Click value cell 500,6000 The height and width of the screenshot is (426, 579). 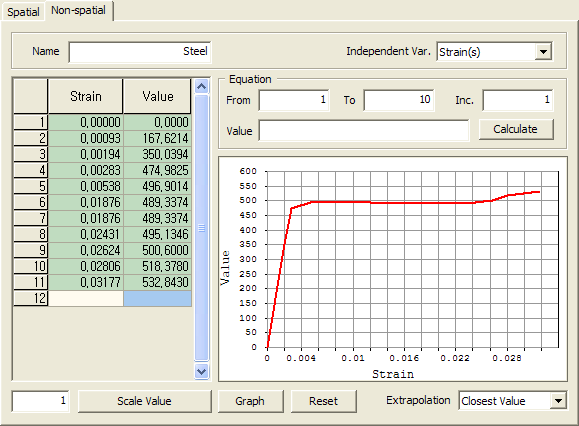157,250
